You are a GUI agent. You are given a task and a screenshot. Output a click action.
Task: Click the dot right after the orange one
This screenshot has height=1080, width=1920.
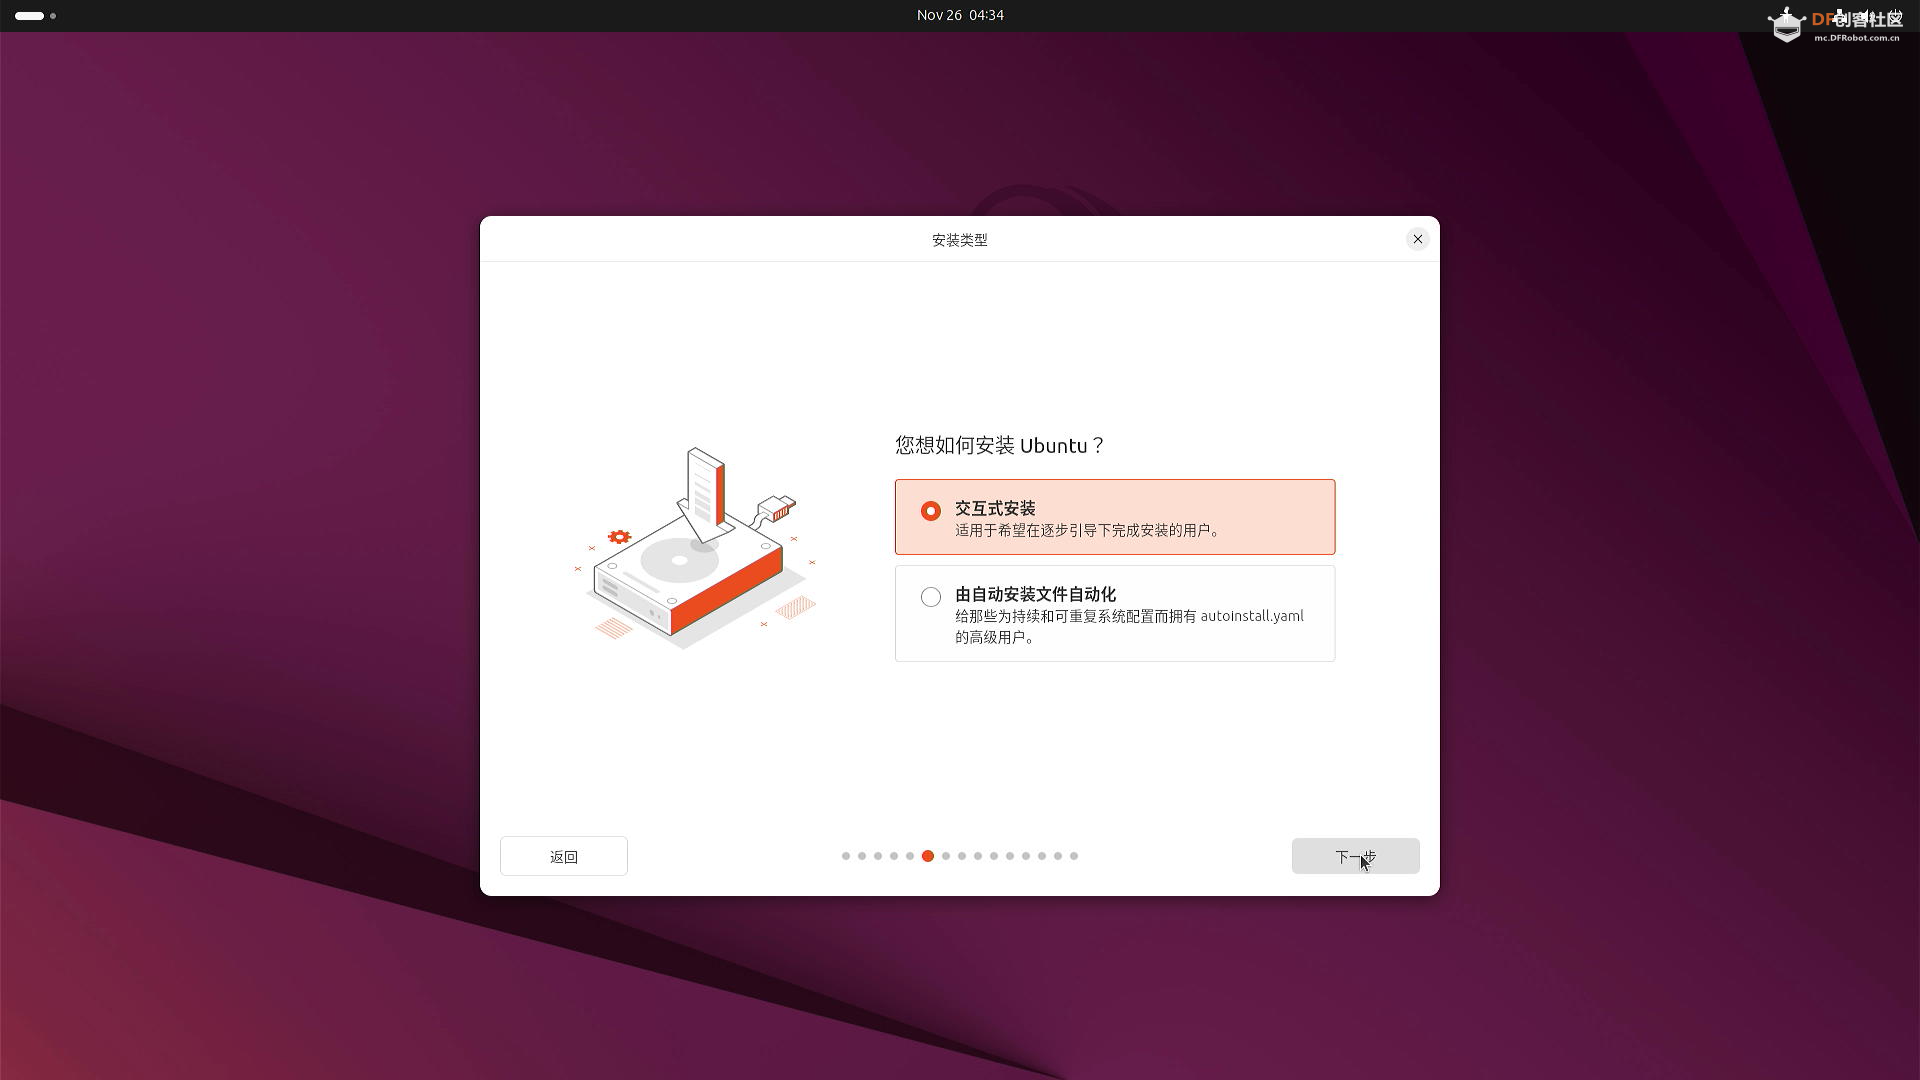click(x=946, y=856)
